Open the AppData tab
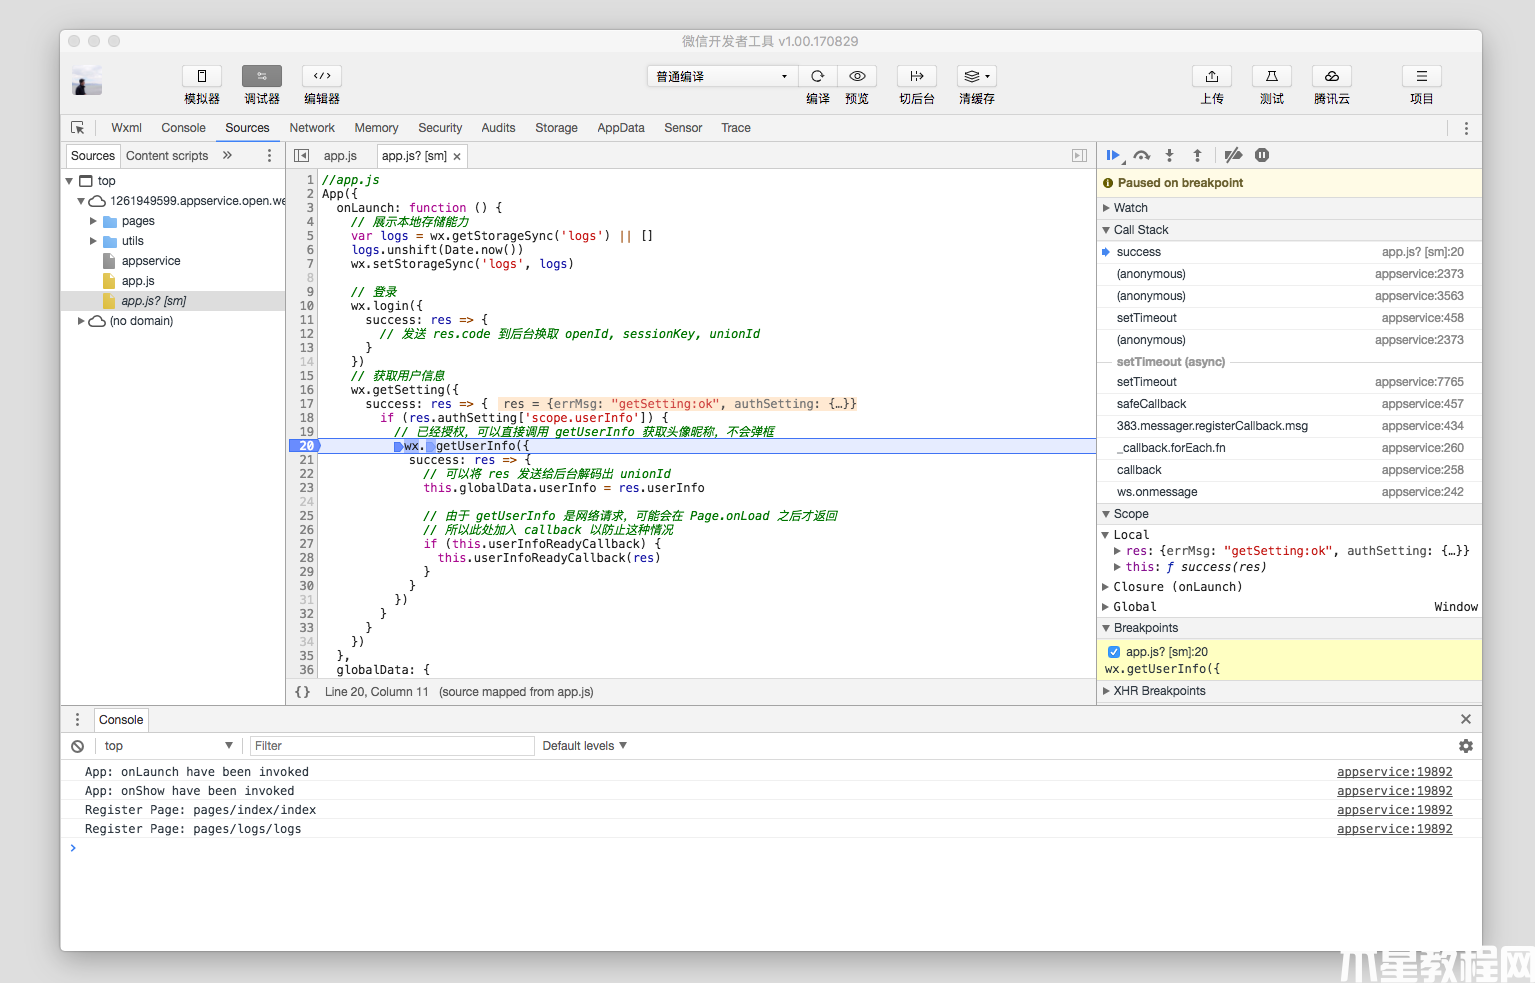 [621, 128]
